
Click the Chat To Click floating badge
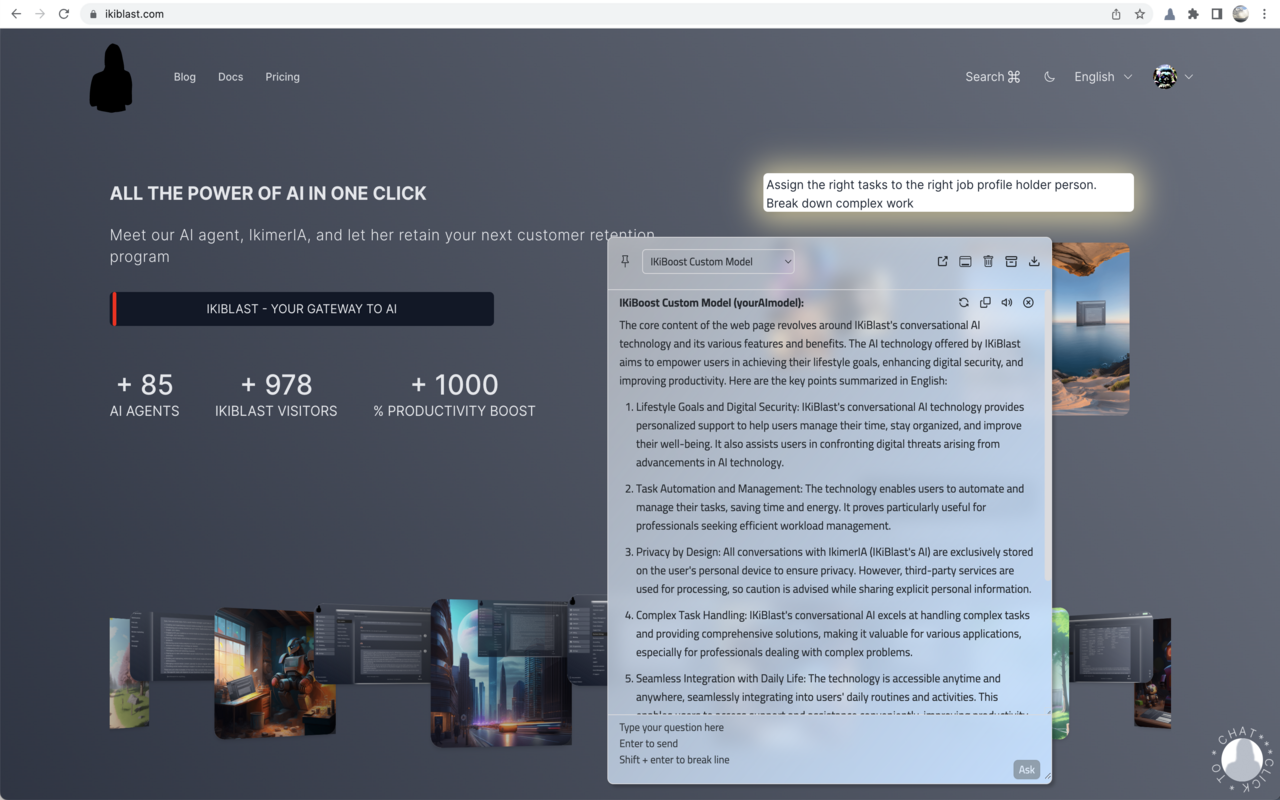click(1242, 759)
